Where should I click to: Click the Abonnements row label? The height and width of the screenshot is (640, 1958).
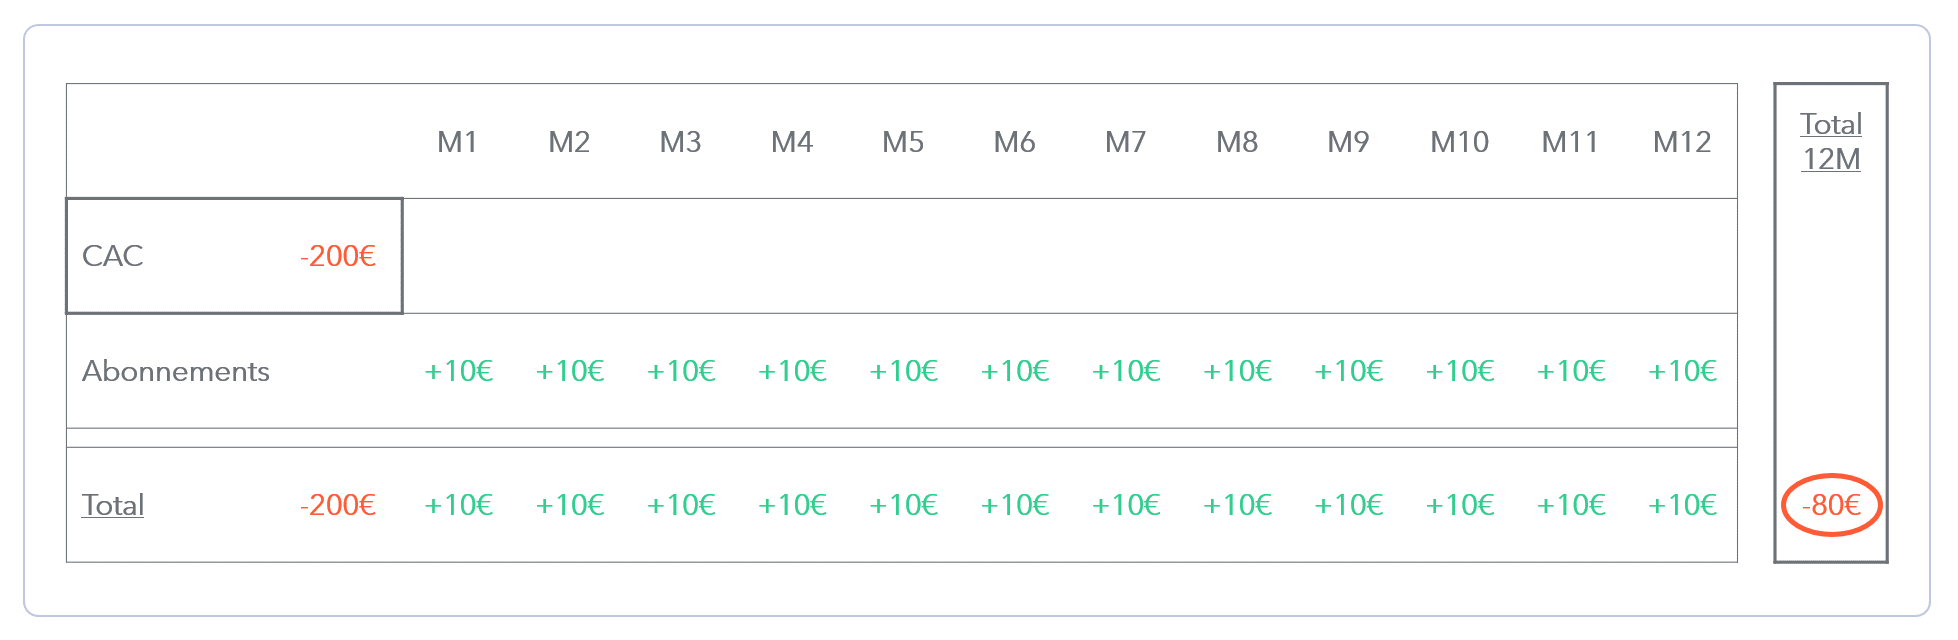tap(176, 371)
